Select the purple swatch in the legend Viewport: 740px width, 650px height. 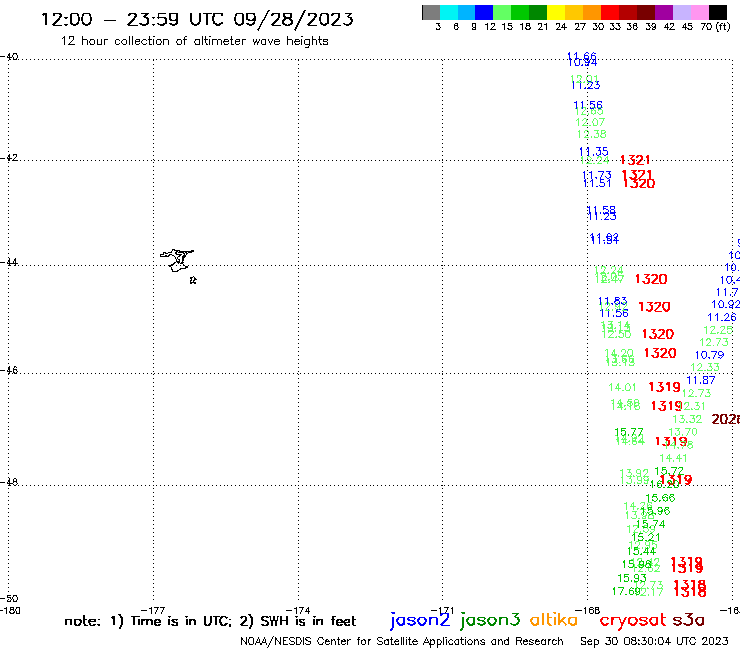pos(664,12)
